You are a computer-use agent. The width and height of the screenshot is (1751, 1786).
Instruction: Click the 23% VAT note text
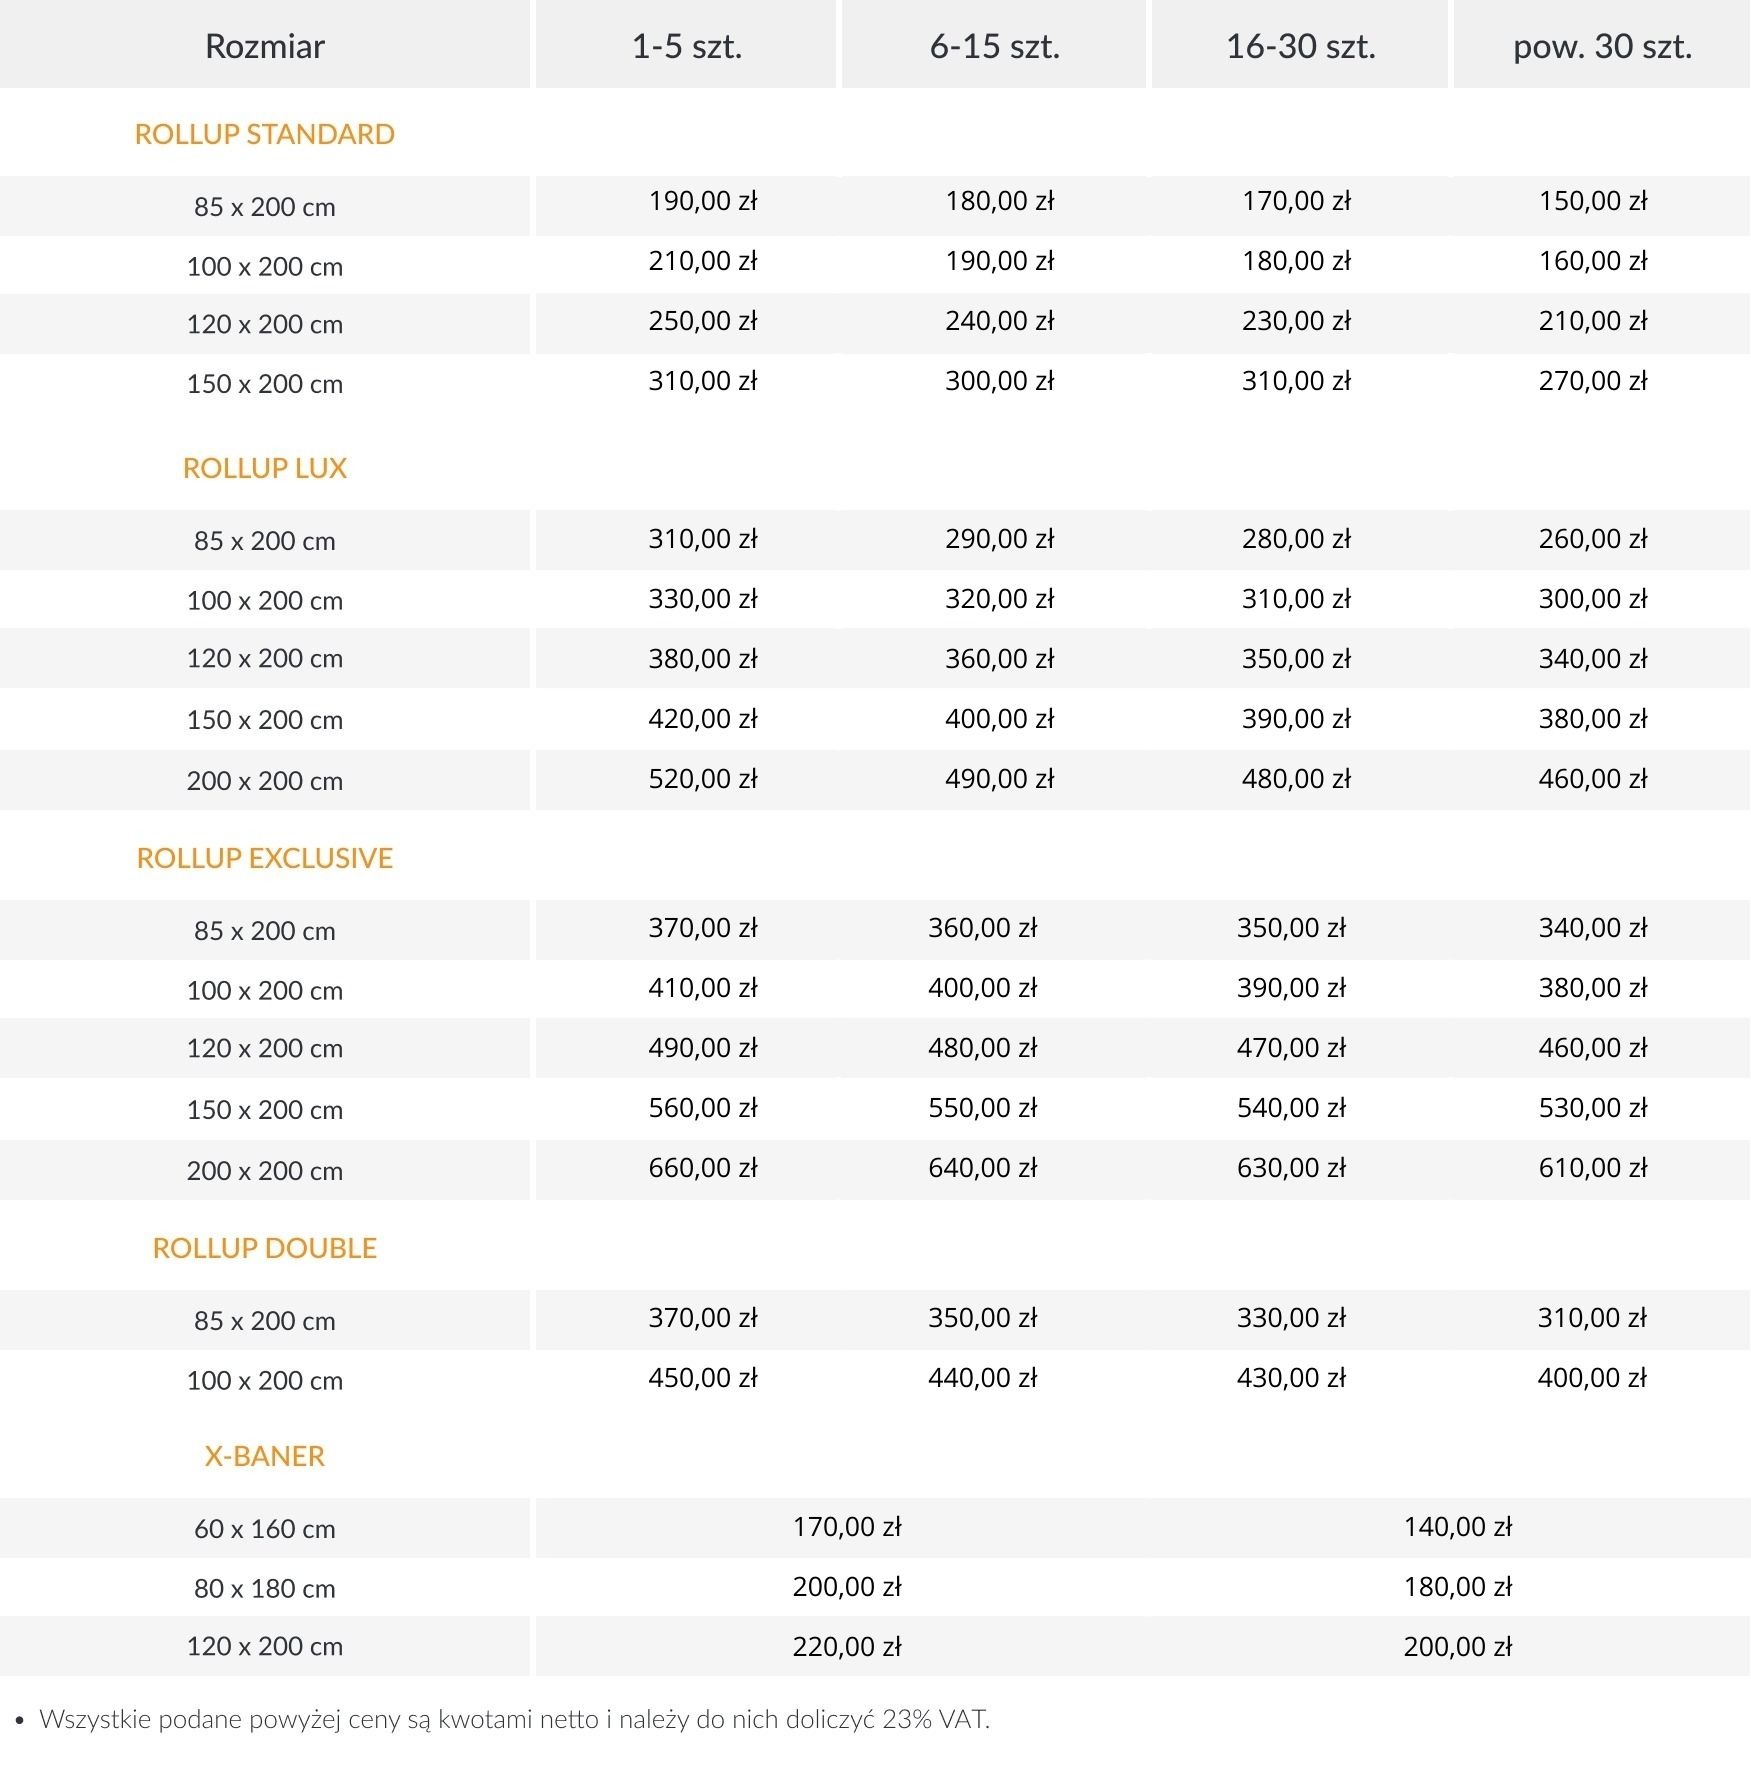[x=514, y=1720]
